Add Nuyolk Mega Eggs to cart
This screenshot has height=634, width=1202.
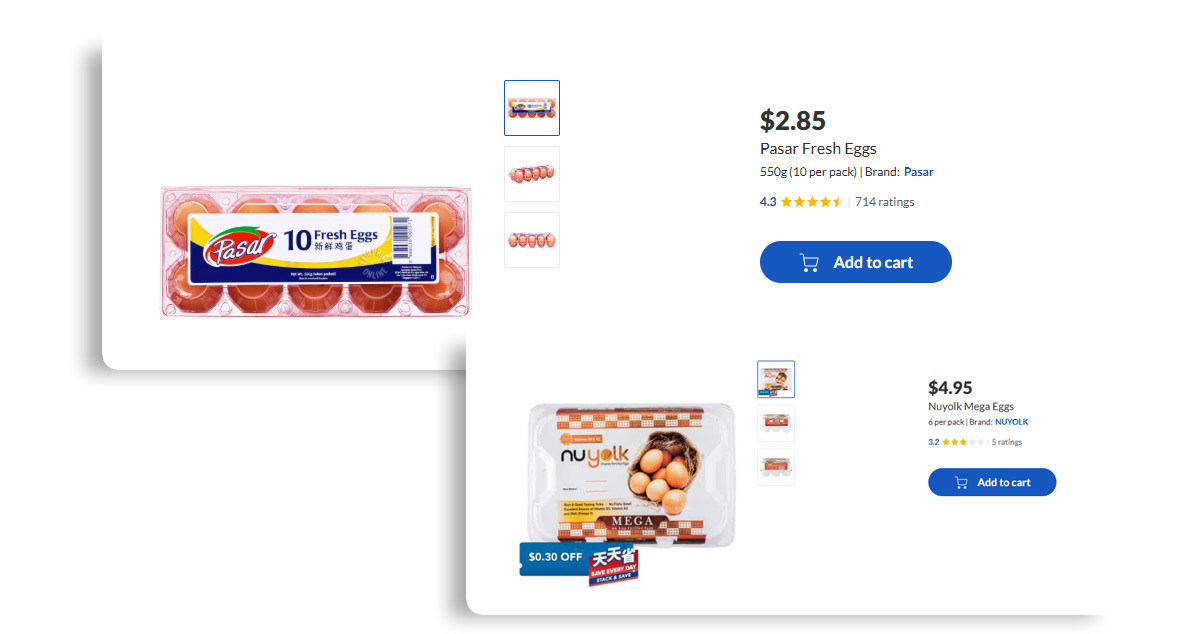[992, 482]
